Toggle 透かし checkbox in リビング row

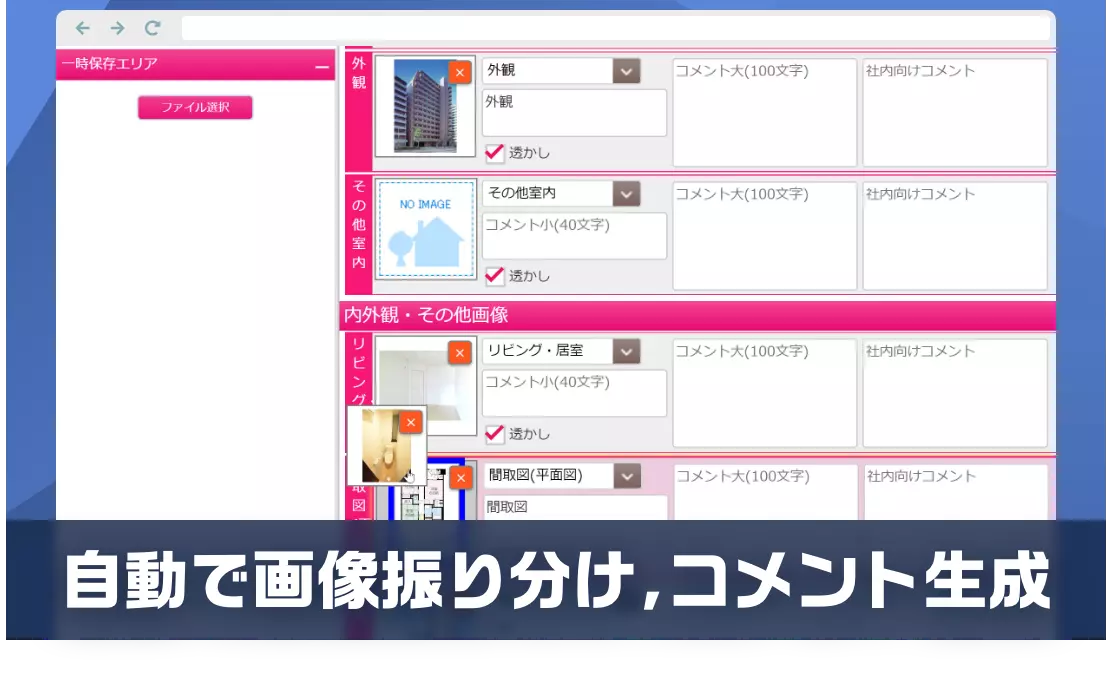point(494,433)
